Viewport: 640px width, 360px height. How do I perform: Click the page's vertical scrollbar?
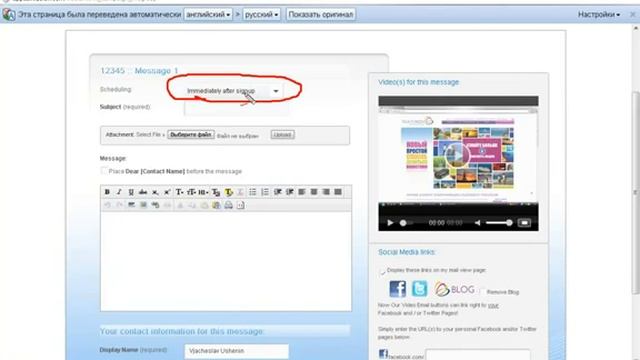coord(636,192)
